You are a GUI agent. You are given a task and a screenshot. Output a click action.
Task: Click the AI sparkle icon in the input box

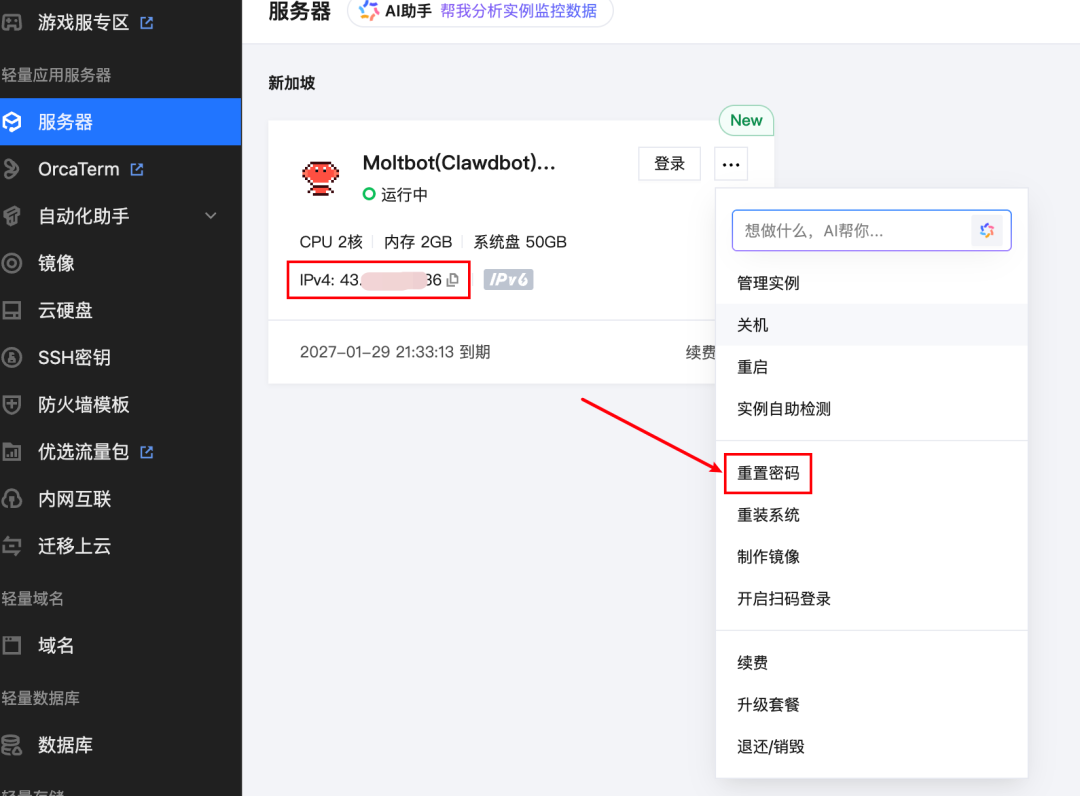pyautogui.click(x=988, y=230)
